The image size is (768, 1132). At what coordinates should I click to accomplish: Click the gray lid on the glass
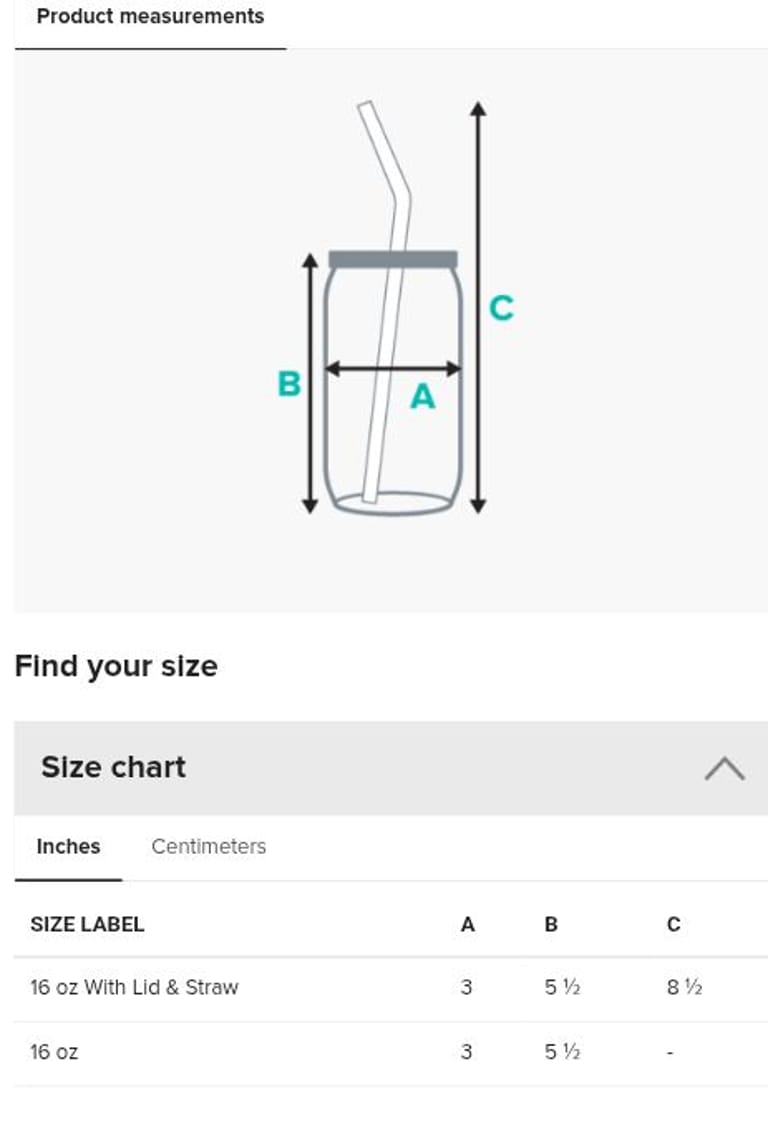tap(393, 260)
